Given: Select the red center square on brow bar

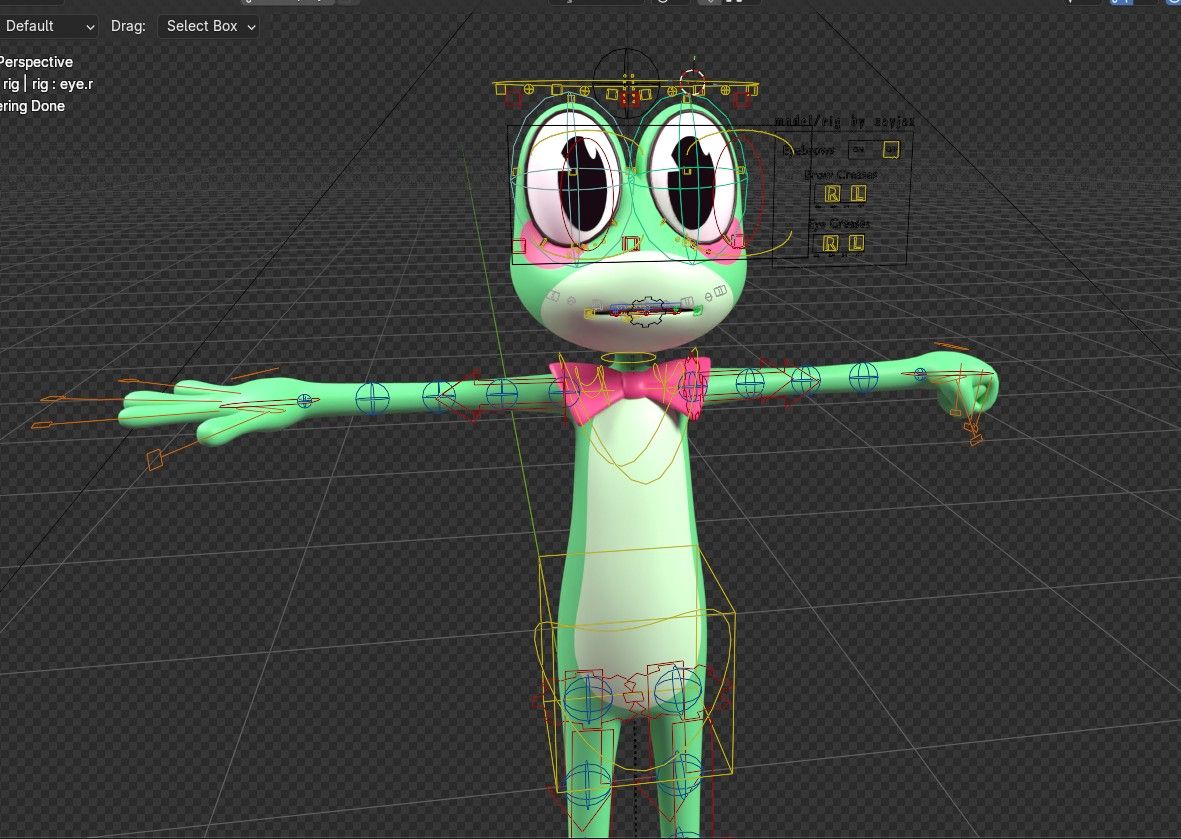Looking at the screenshot, I should point(630,97).
